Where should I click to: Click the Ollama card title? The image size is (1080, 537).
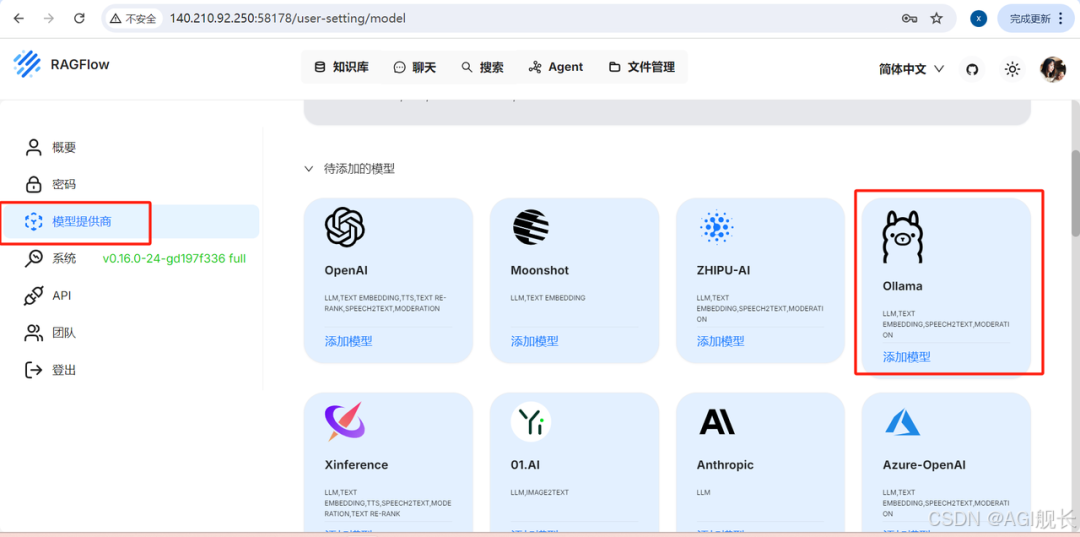click(x=902, y=286)
